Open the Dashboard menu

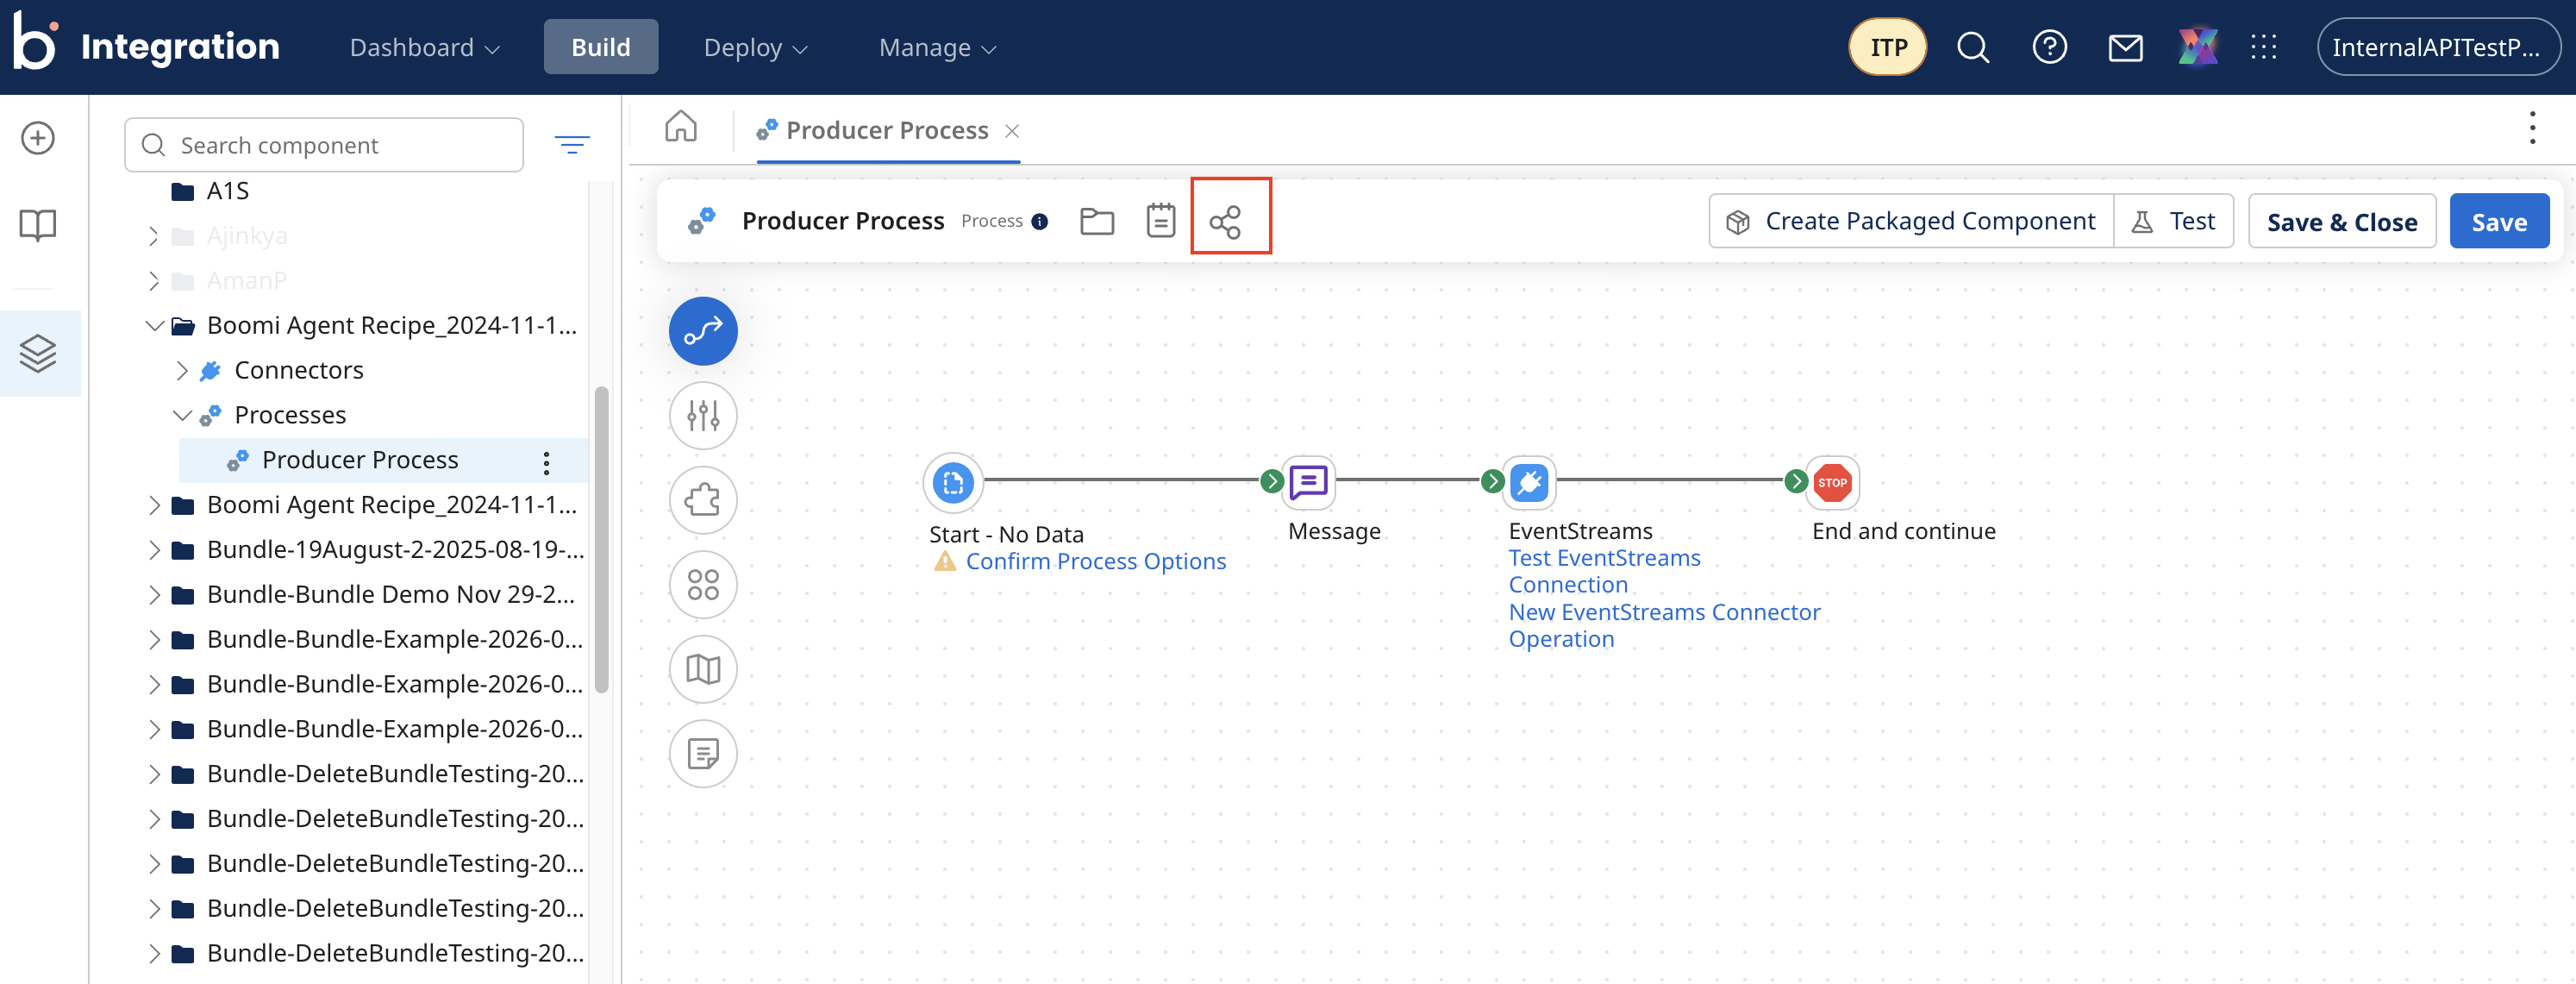pyautogui.click(x=424, y=47)
